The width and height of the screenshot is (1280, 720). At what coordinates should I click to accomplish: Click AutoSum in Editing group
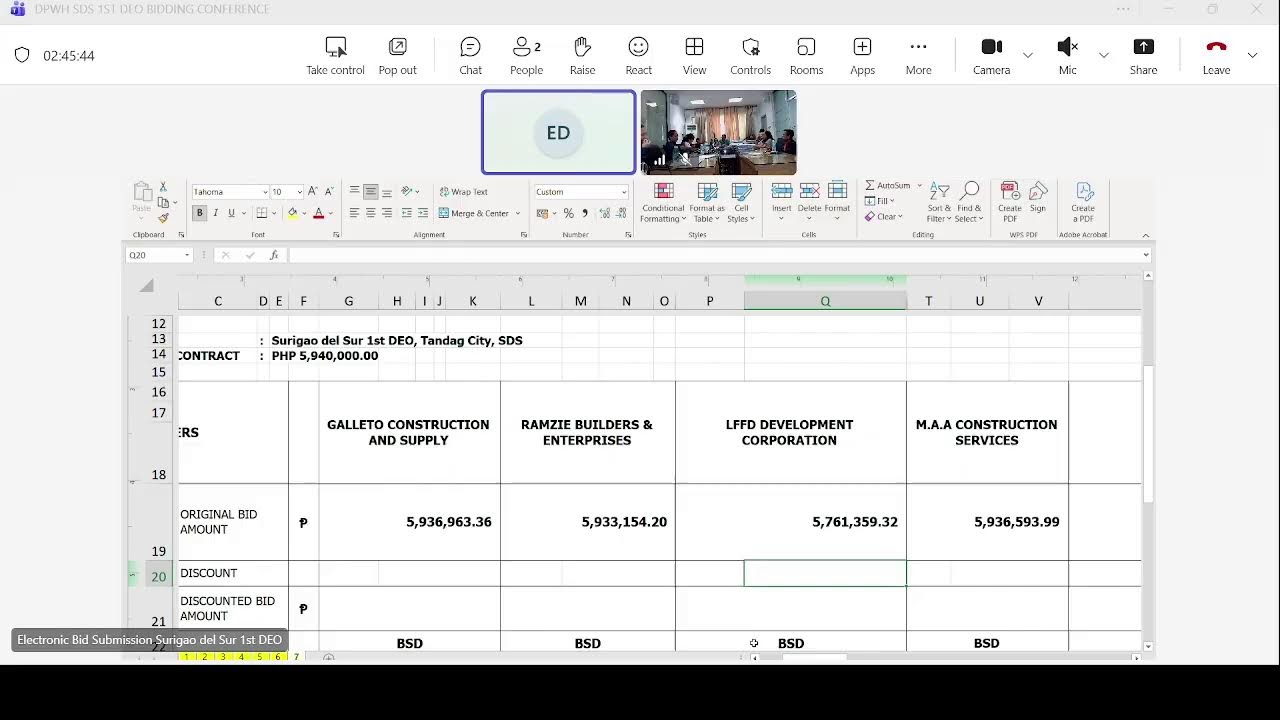889,186
